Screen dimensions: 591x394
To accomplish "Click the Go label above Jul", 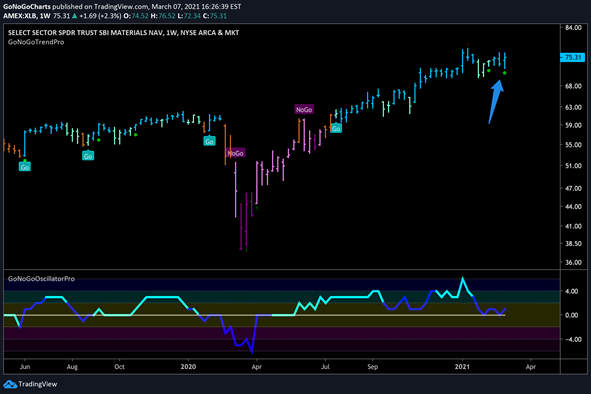I will click(336, 129).
